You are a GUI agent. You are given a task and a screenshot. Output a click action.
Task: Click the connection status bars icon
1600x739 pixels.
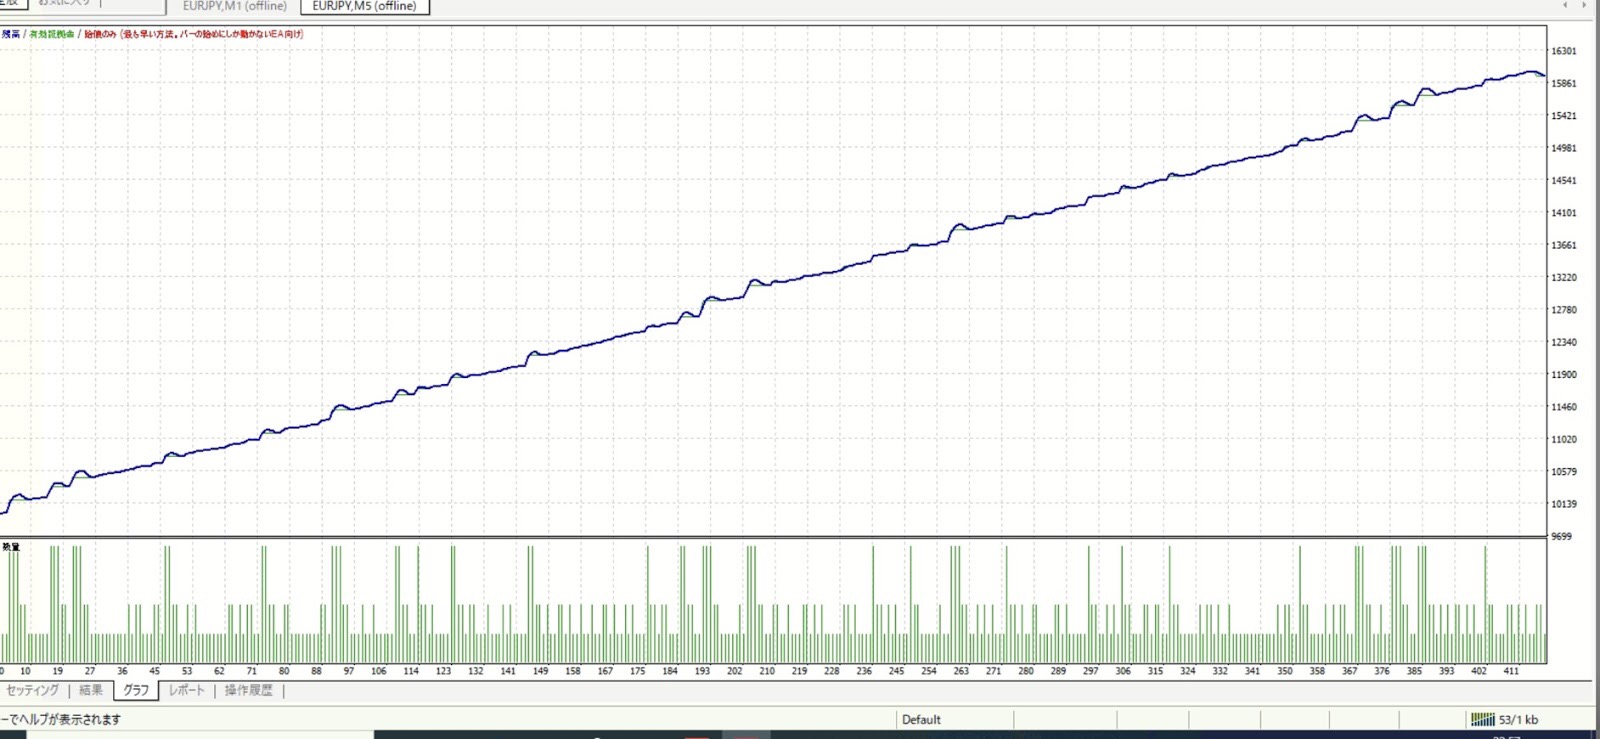tap(1483, 719)
